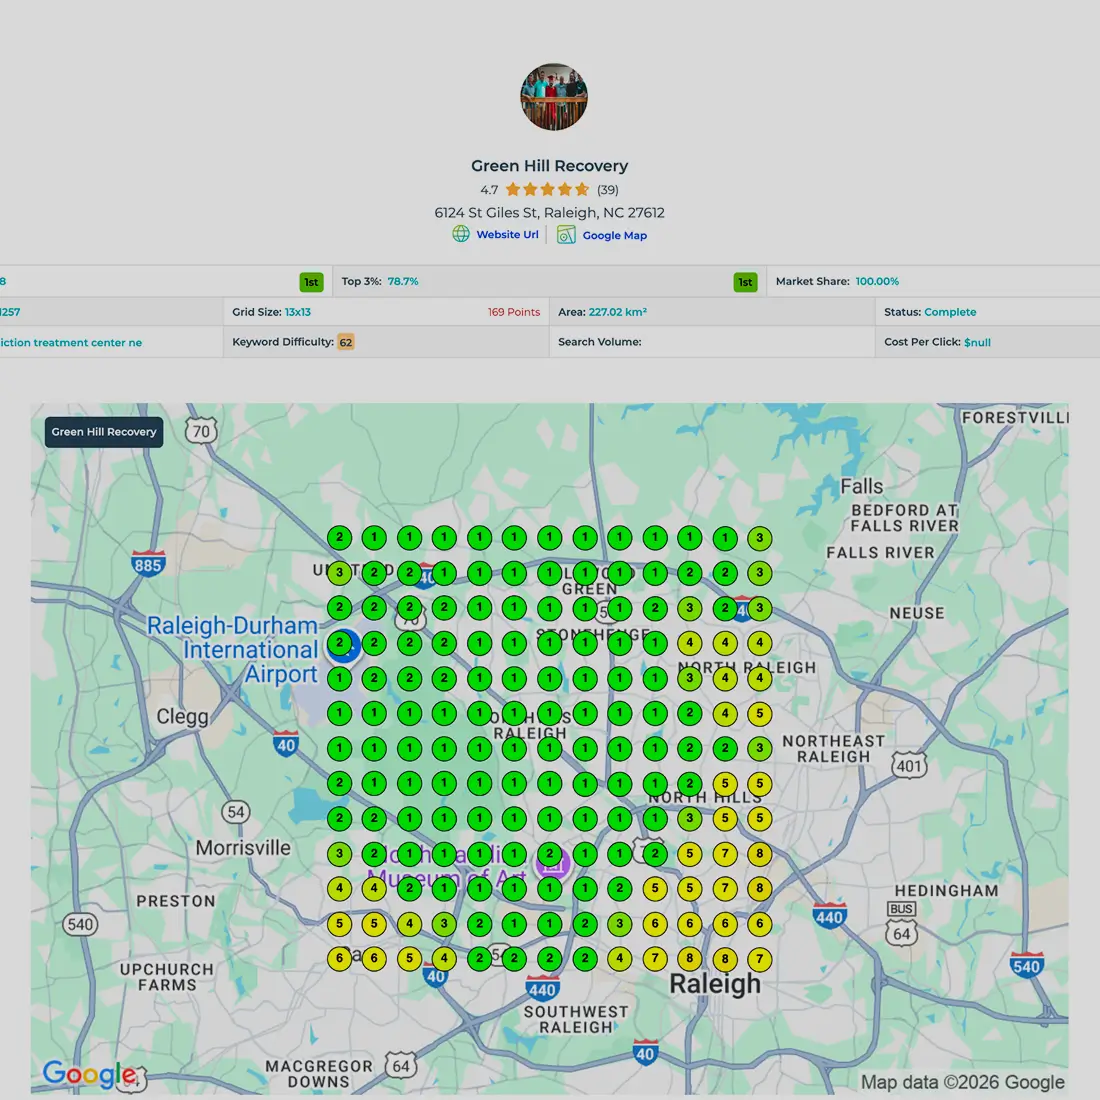Select the Status value Complete
1100x1100 pixels.
point(950,312)
